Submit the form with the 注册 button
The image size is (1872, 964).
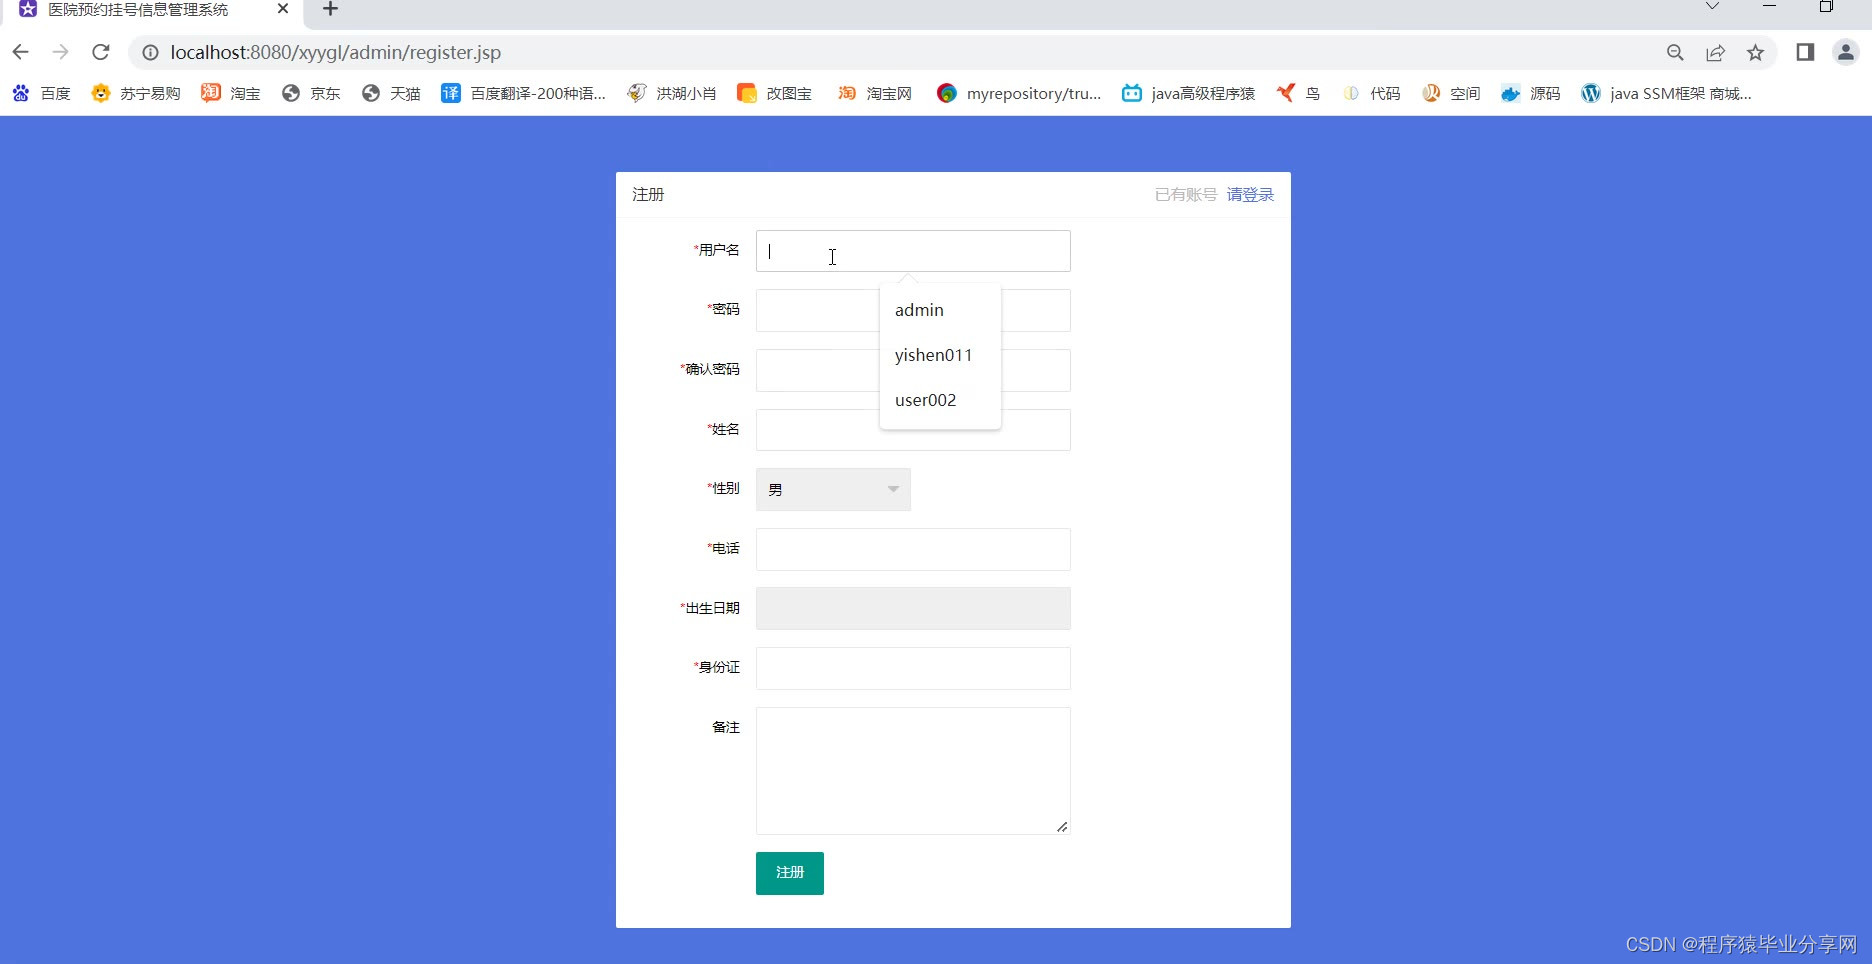coord(790,873)
